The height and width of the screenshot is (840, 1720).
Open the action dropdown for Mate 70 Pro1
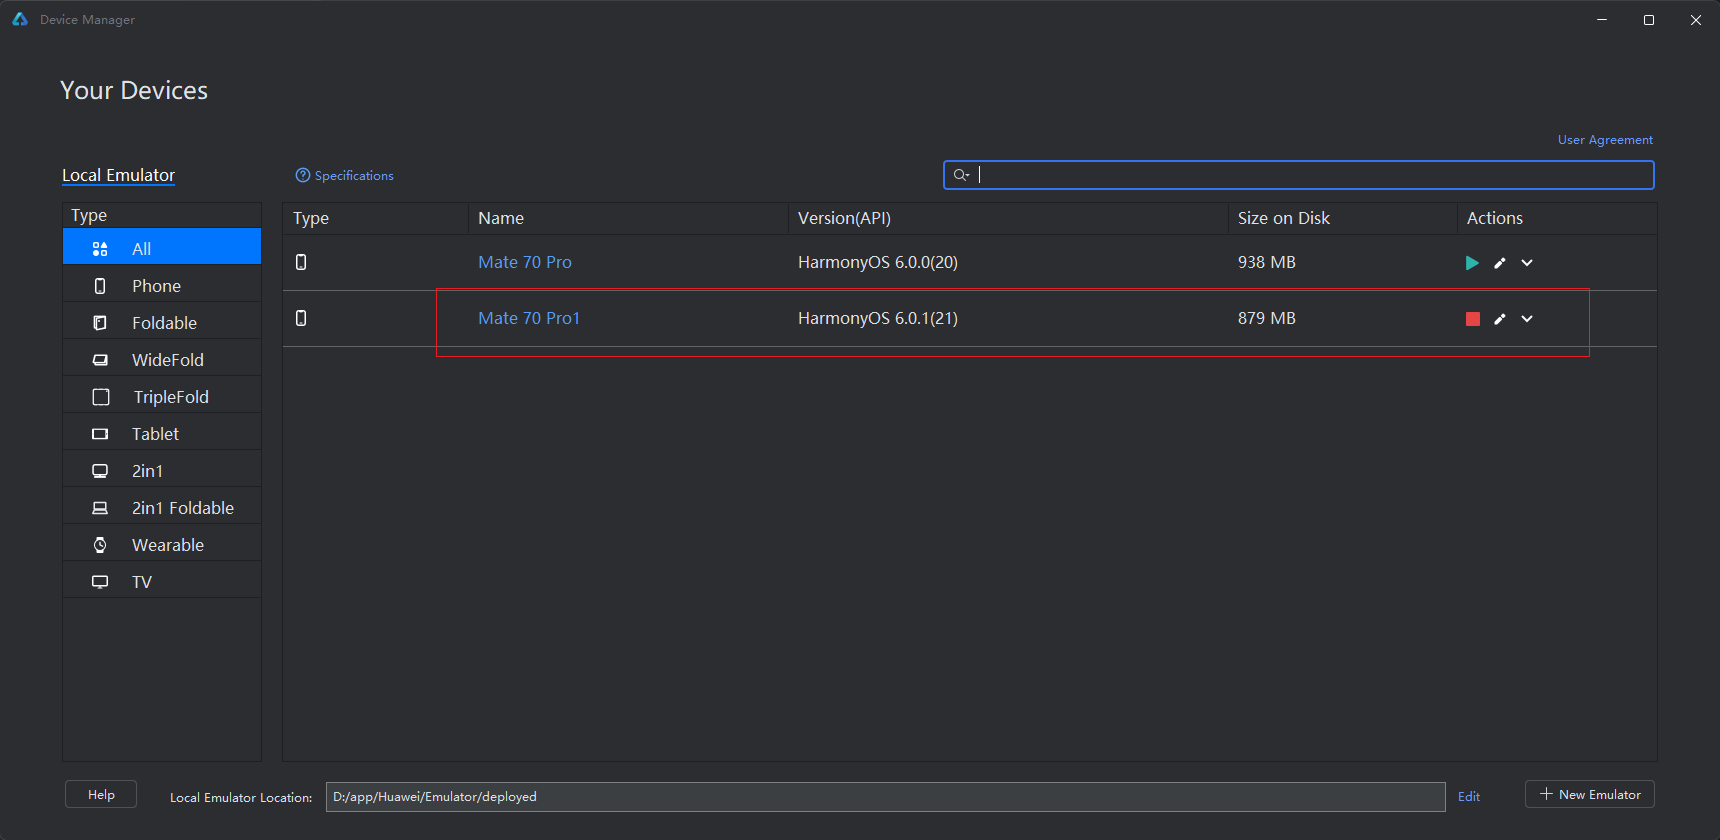click(x=1527, y=319)
